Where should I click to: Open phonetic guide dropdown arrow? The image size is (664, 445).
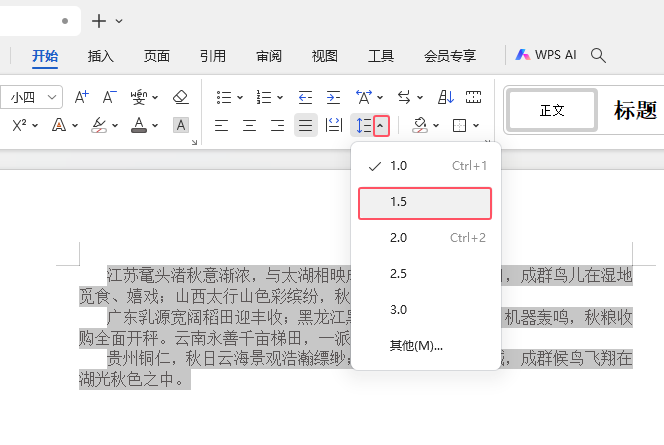(x=155, y=98)
